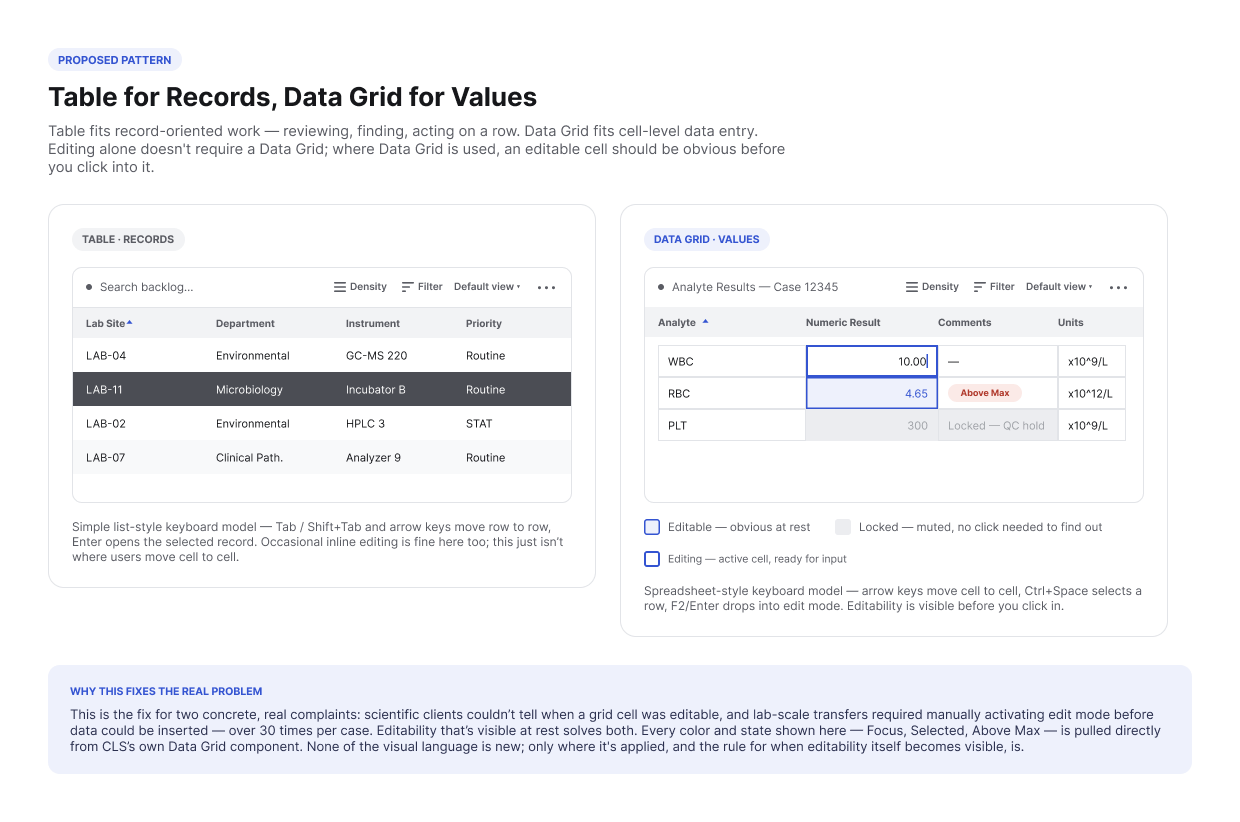Screen dimensions: 1240x822
Task: Click the RBC analyte cell
Action: pos(732,393)
